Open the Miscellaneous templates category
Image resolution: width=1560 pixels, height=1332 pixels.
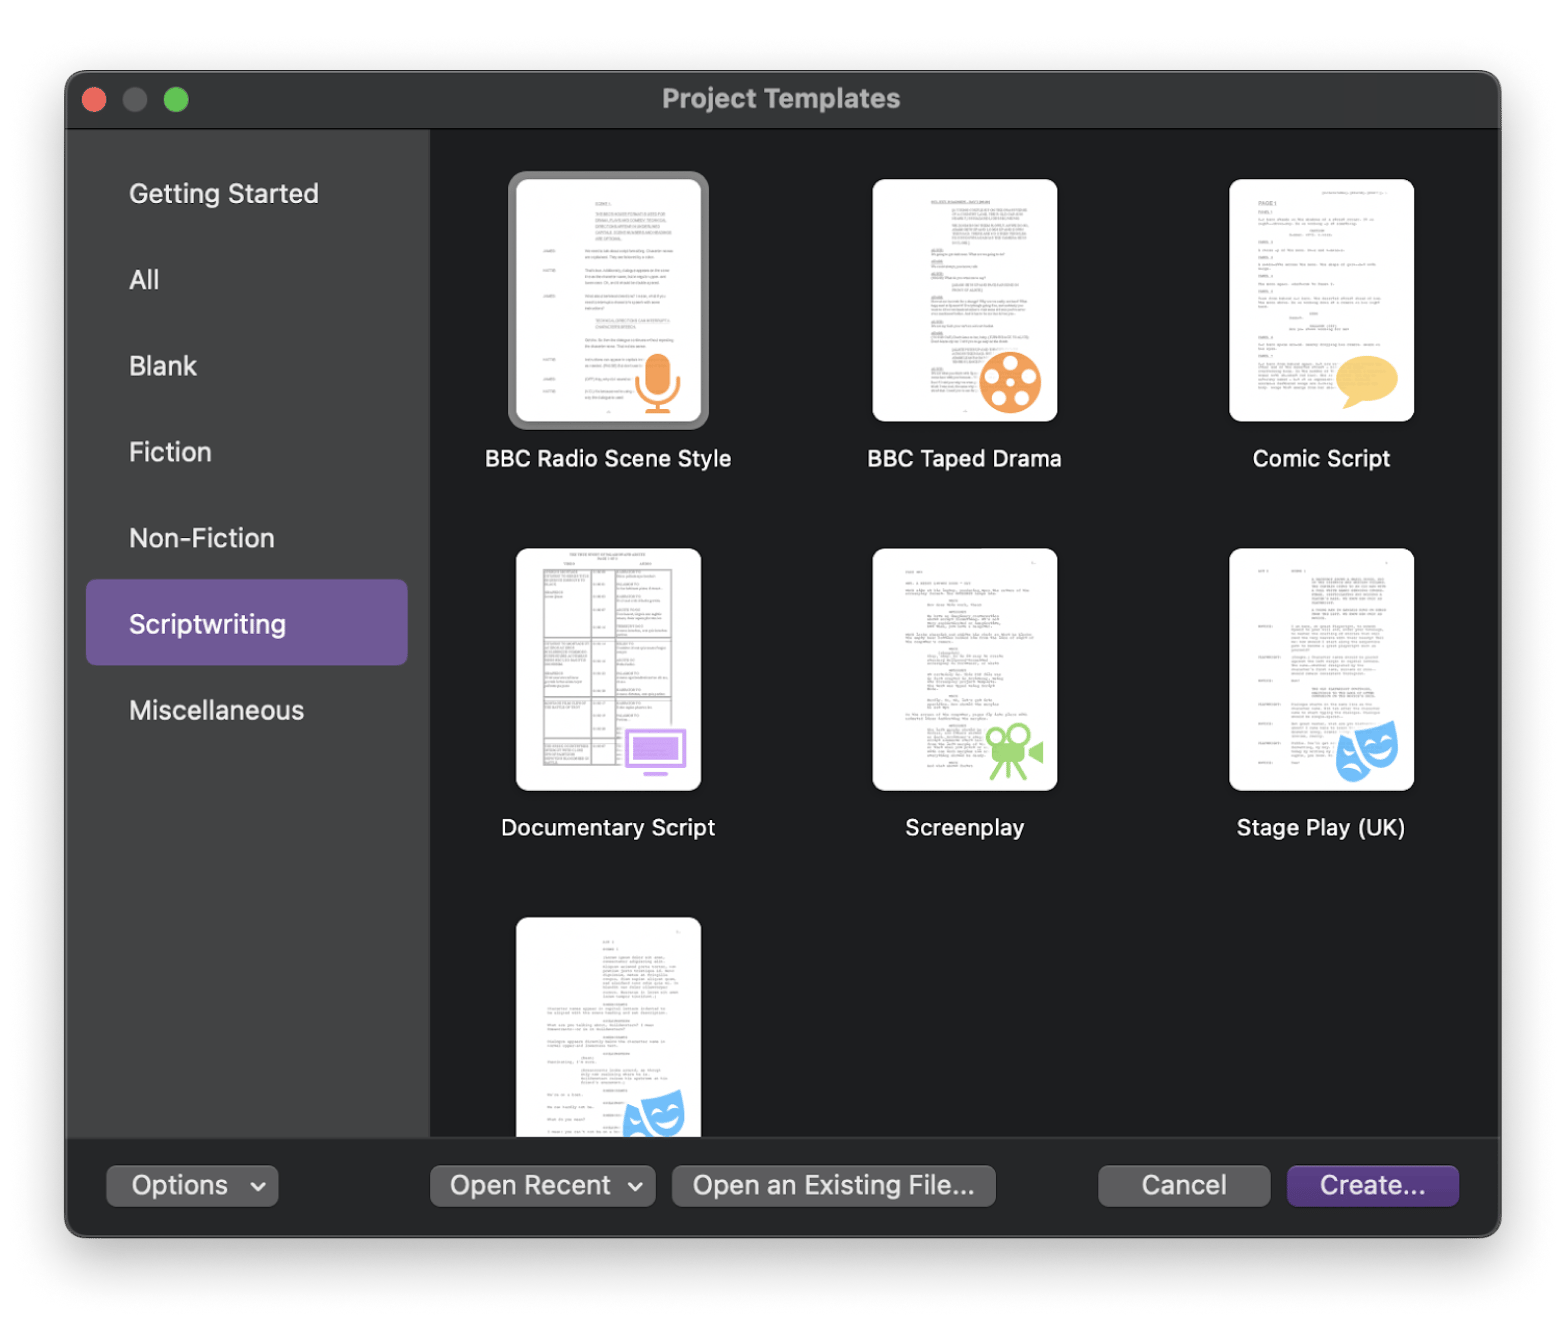pyautogui.click(x=216, y=710)
